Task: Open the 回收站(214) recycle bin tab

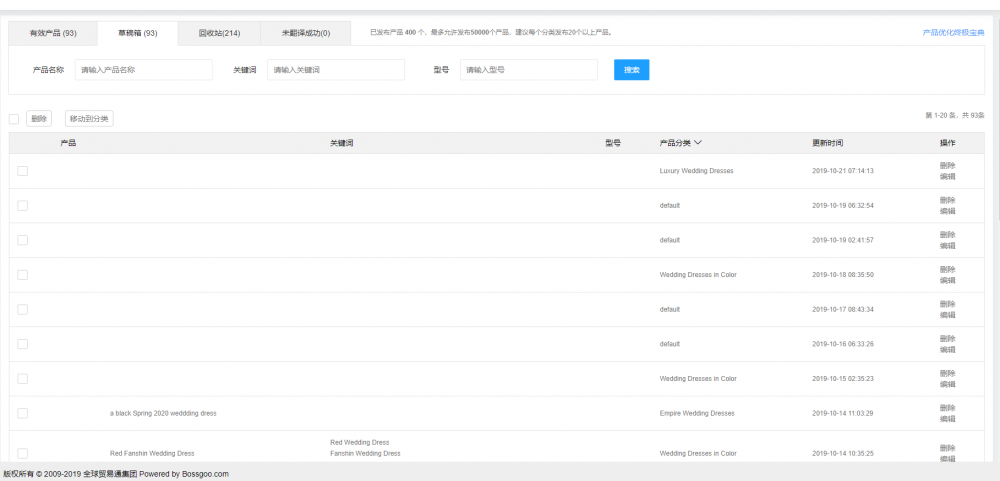Action: click(219, 33)
